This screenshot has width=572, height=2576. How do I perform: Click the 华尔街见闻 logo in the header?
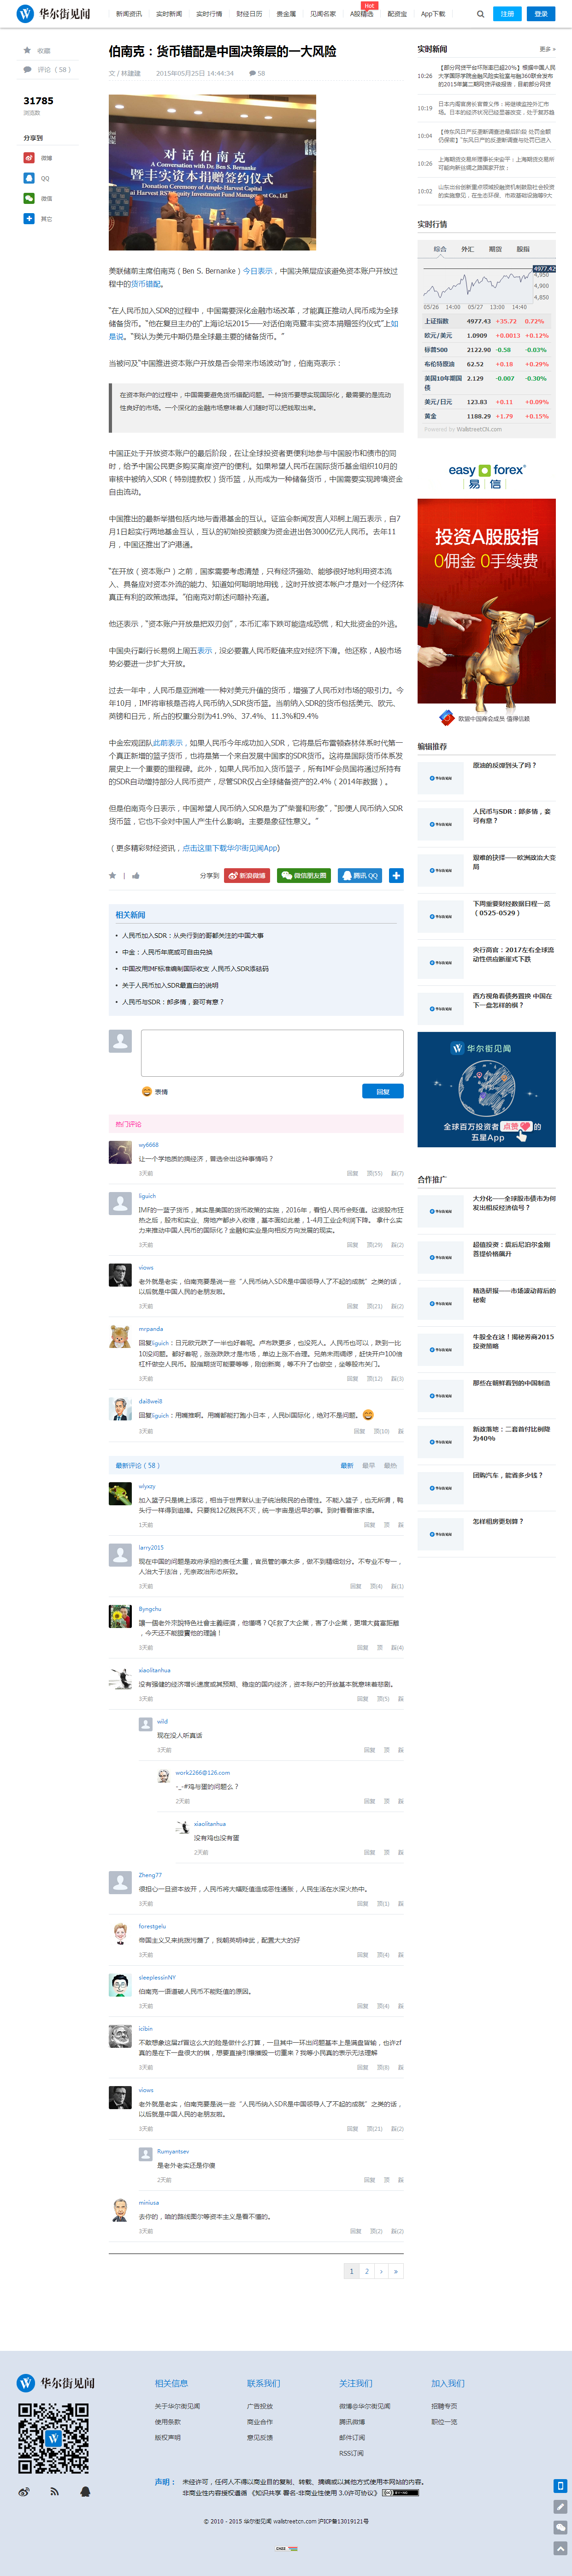pyautogui.click(x=54, y=14)
